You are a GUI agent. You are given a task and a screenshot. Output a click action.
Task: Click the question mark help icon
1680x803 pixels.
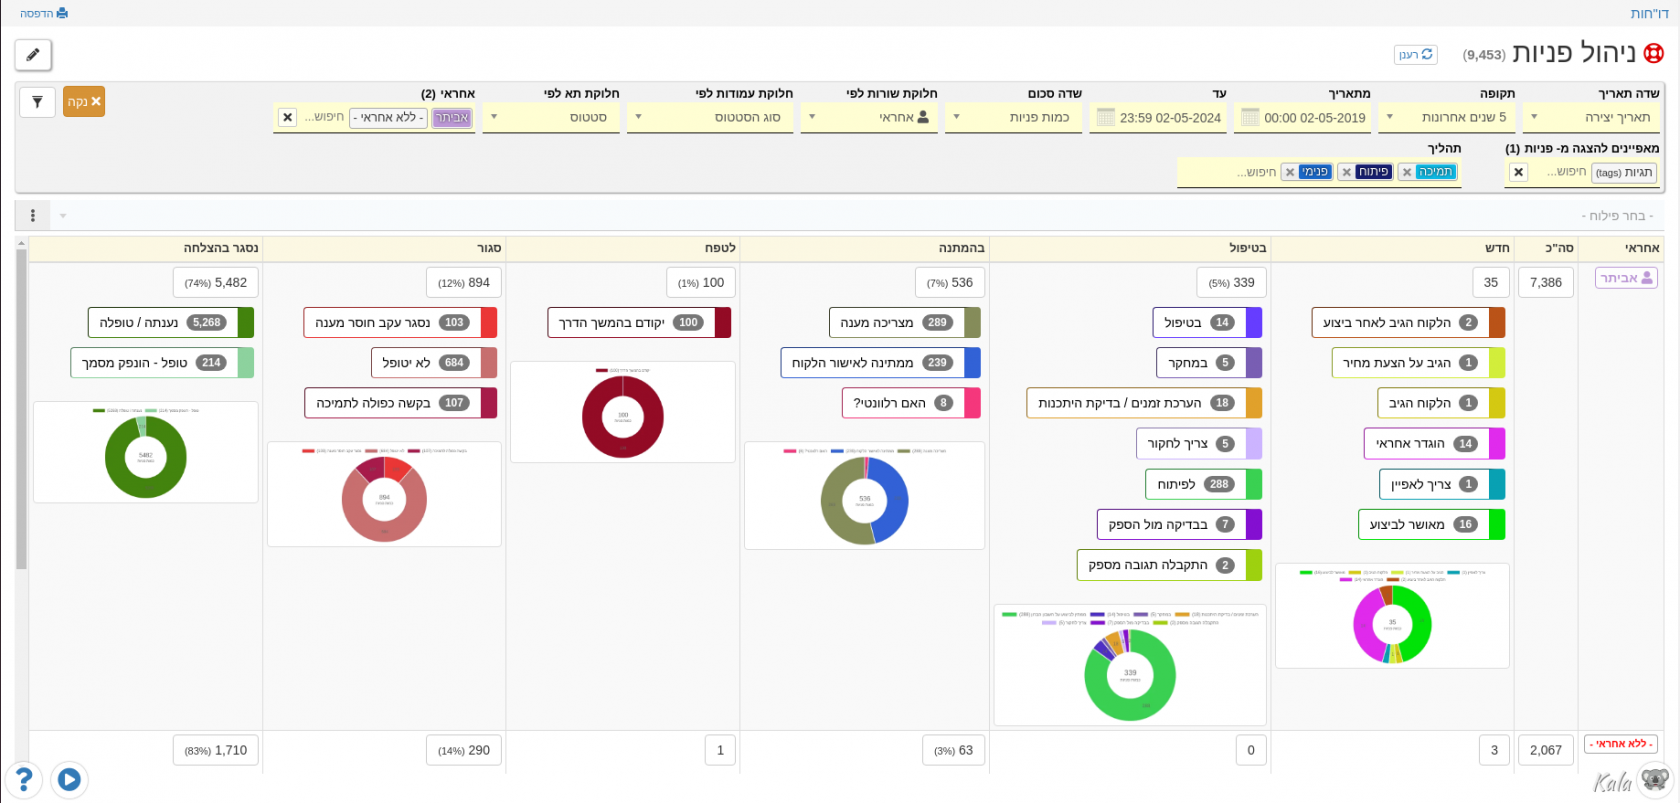(x=23, y=779)
